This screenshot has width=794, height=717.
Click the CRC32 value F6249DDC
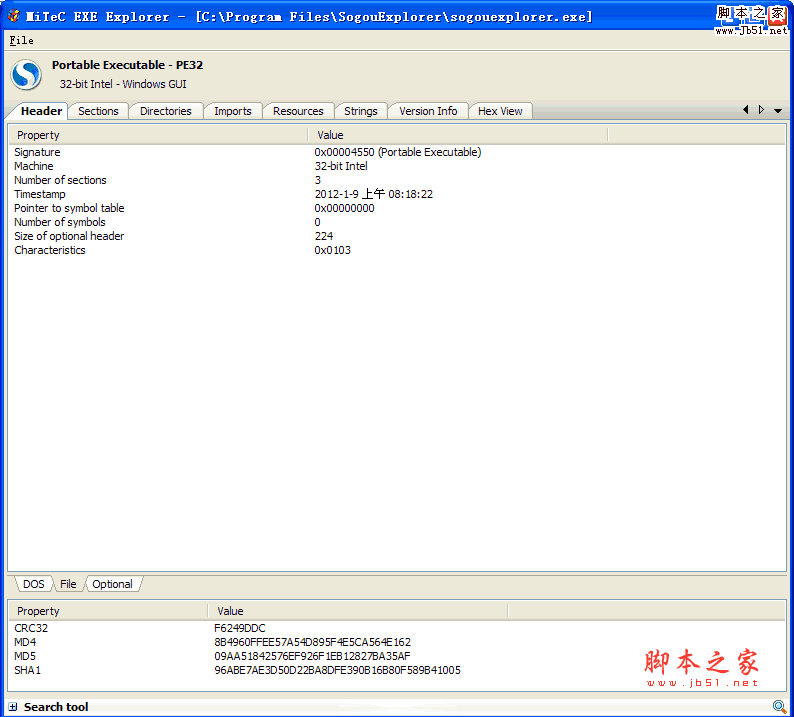tap(240, 628)
